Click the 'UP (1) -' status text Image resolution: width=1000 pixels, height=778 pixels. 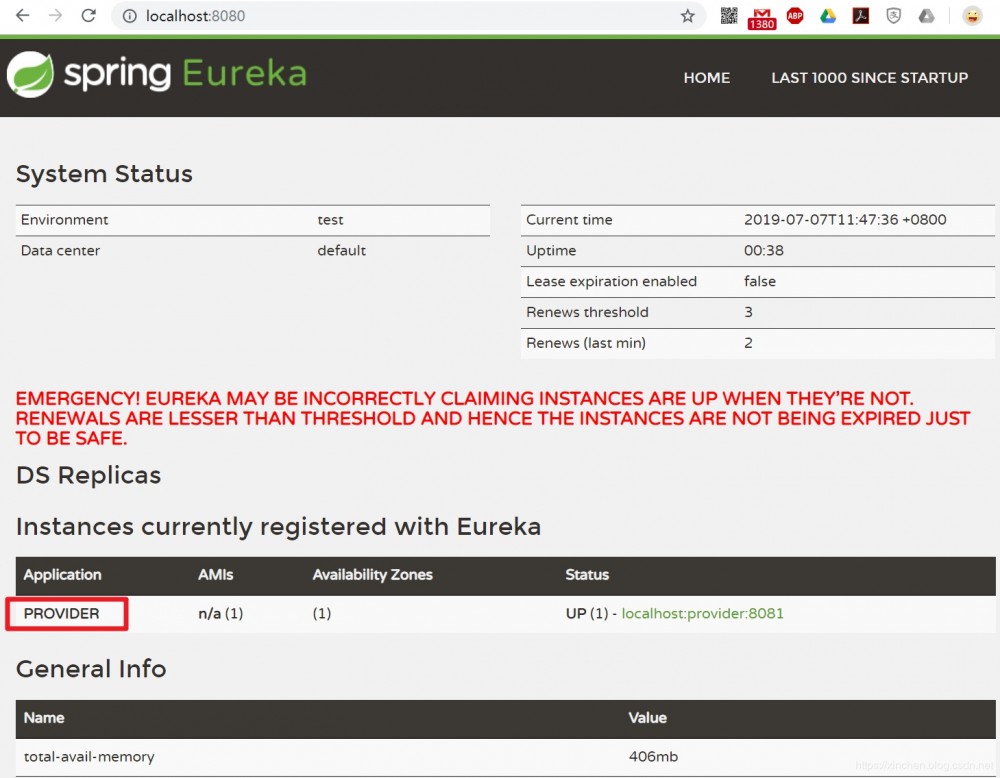coord(591,613)
